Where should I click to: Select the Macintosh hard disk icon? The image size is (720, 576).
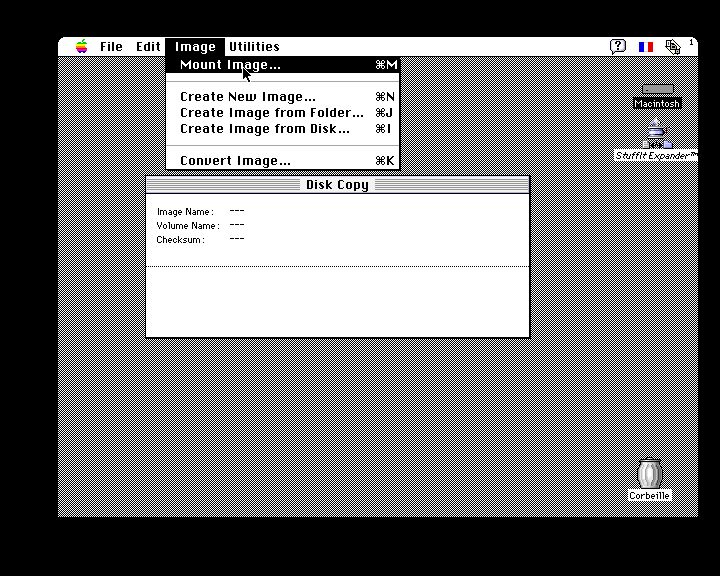tap(657, 90)
